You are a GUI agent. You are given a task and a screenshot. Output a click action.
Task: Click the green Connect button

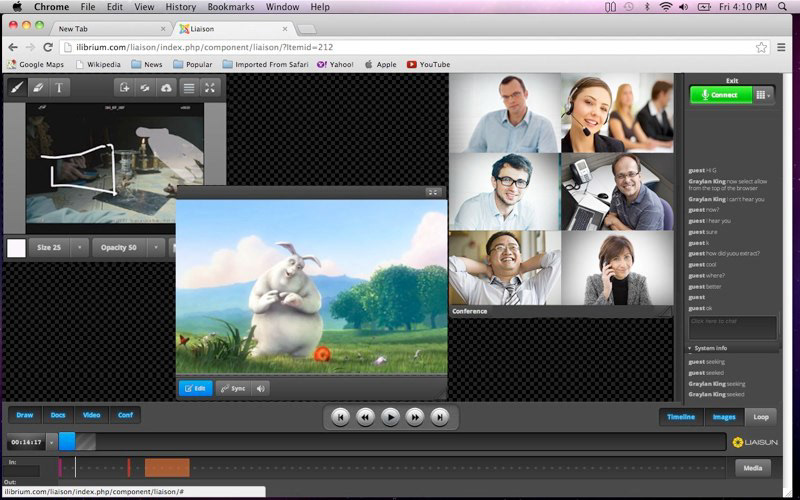coord(720,95)
